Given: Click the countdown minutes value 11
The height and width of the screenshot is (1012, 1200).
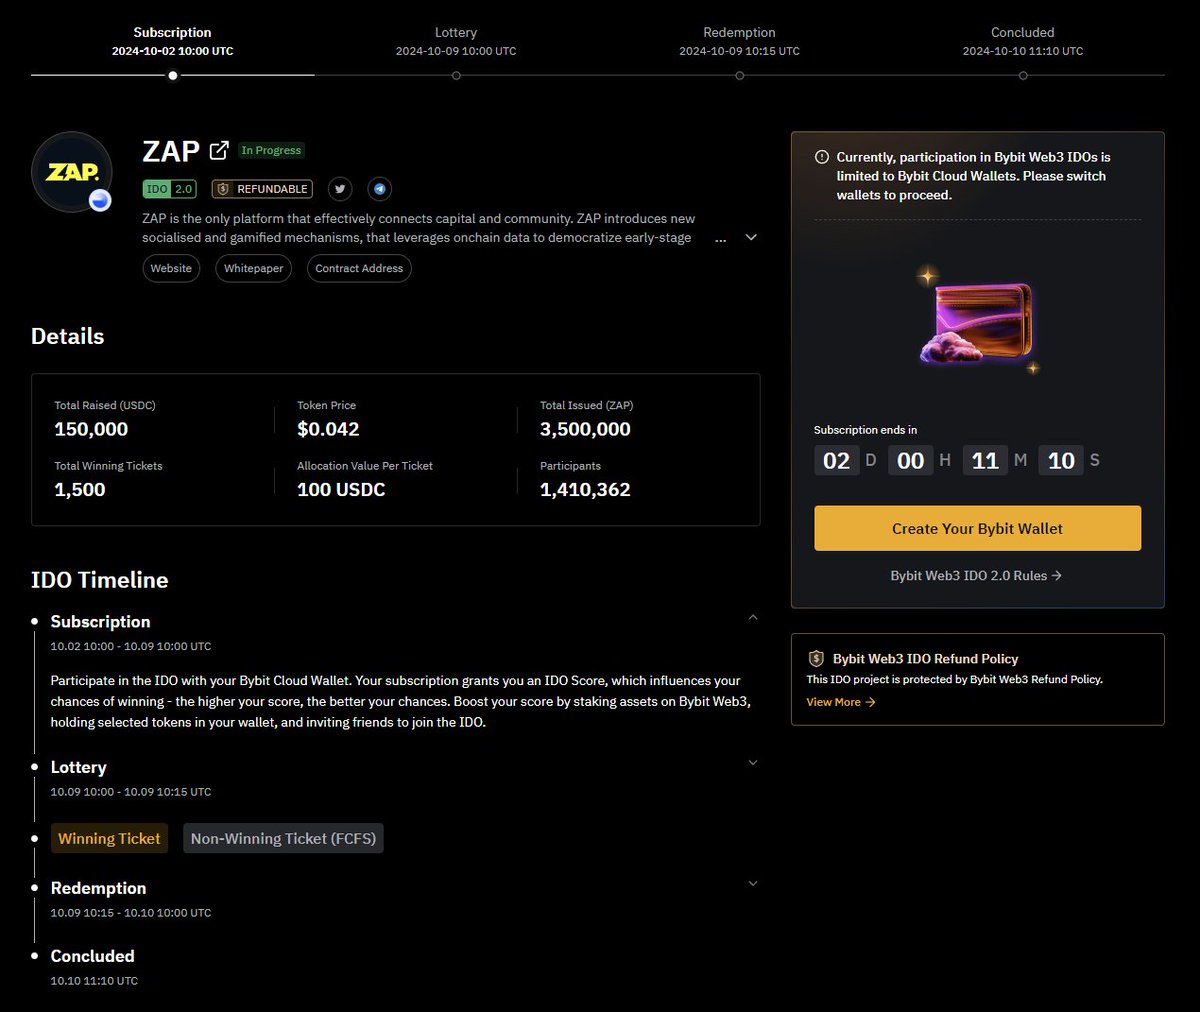Looking at the screenshot, I should click(985, 460).
